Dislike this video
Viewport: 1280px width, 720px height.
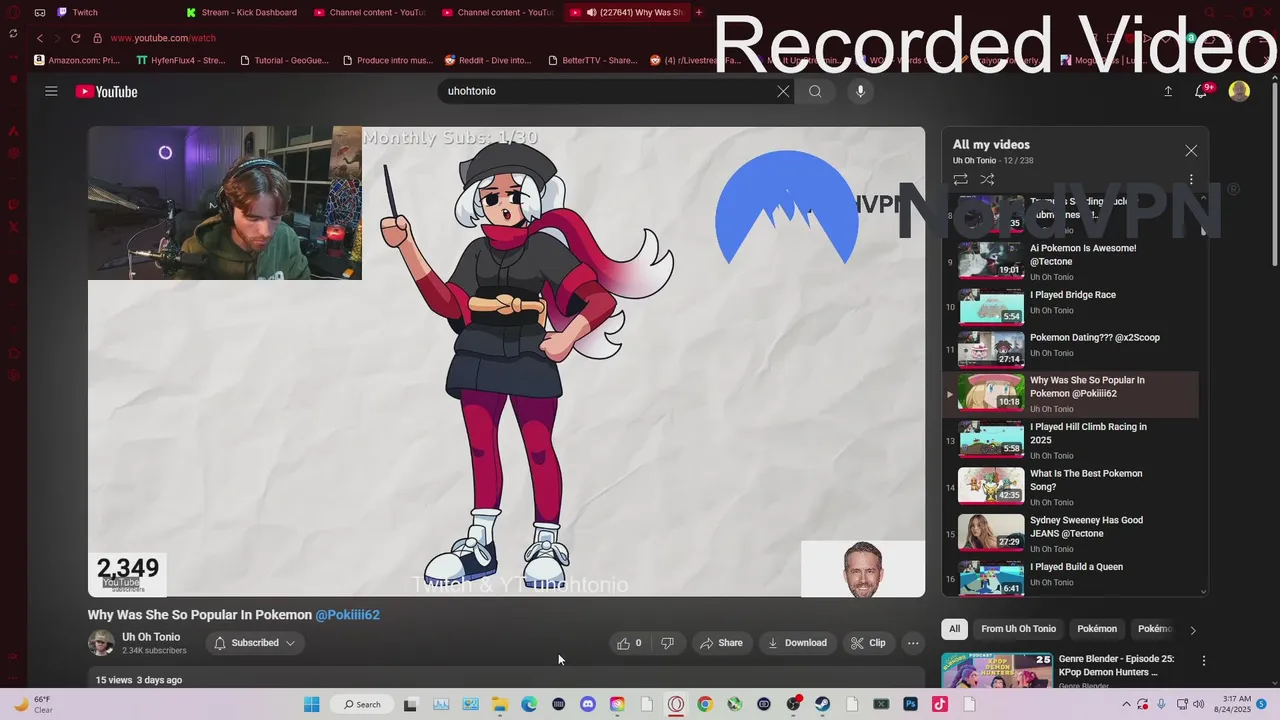point(667,643)
